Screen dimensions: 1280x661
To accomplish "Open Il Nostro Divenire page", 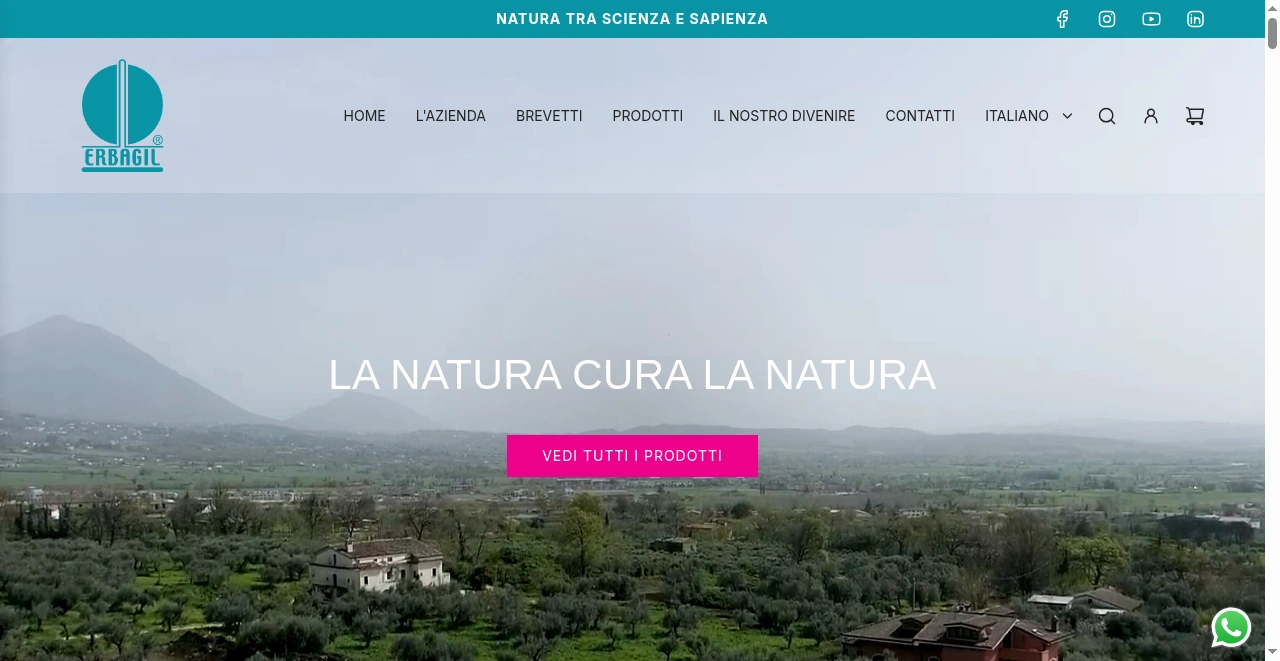I will point(784,116).
